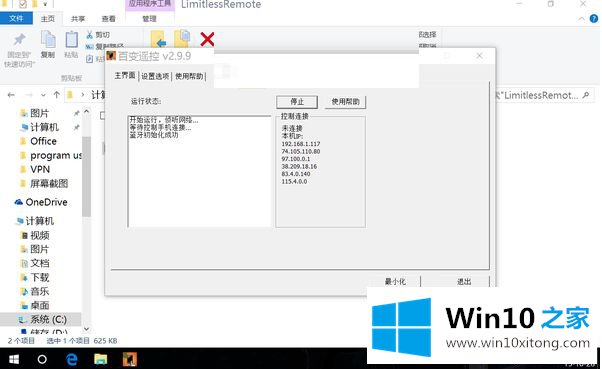Open recent locations dropdown arrow
Viewport: 602px width, 369px height.
click(43, 95)
